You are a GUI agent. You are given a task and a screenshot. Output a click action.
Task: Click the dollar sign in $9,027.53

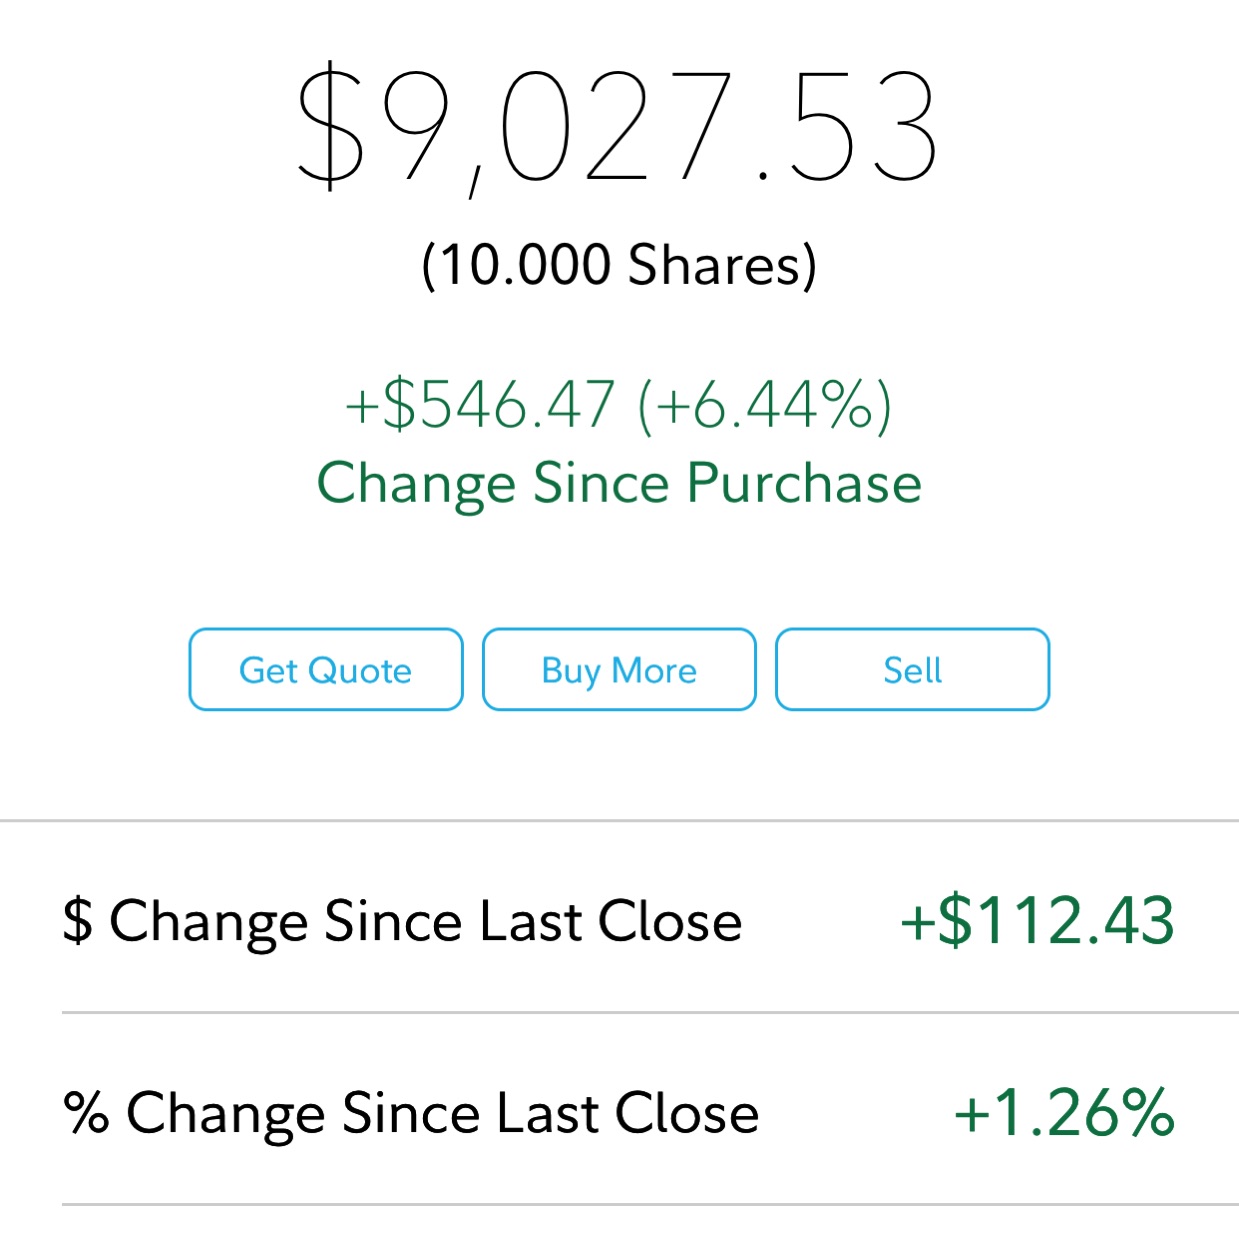pyautogui.click(x=331, y=127)
